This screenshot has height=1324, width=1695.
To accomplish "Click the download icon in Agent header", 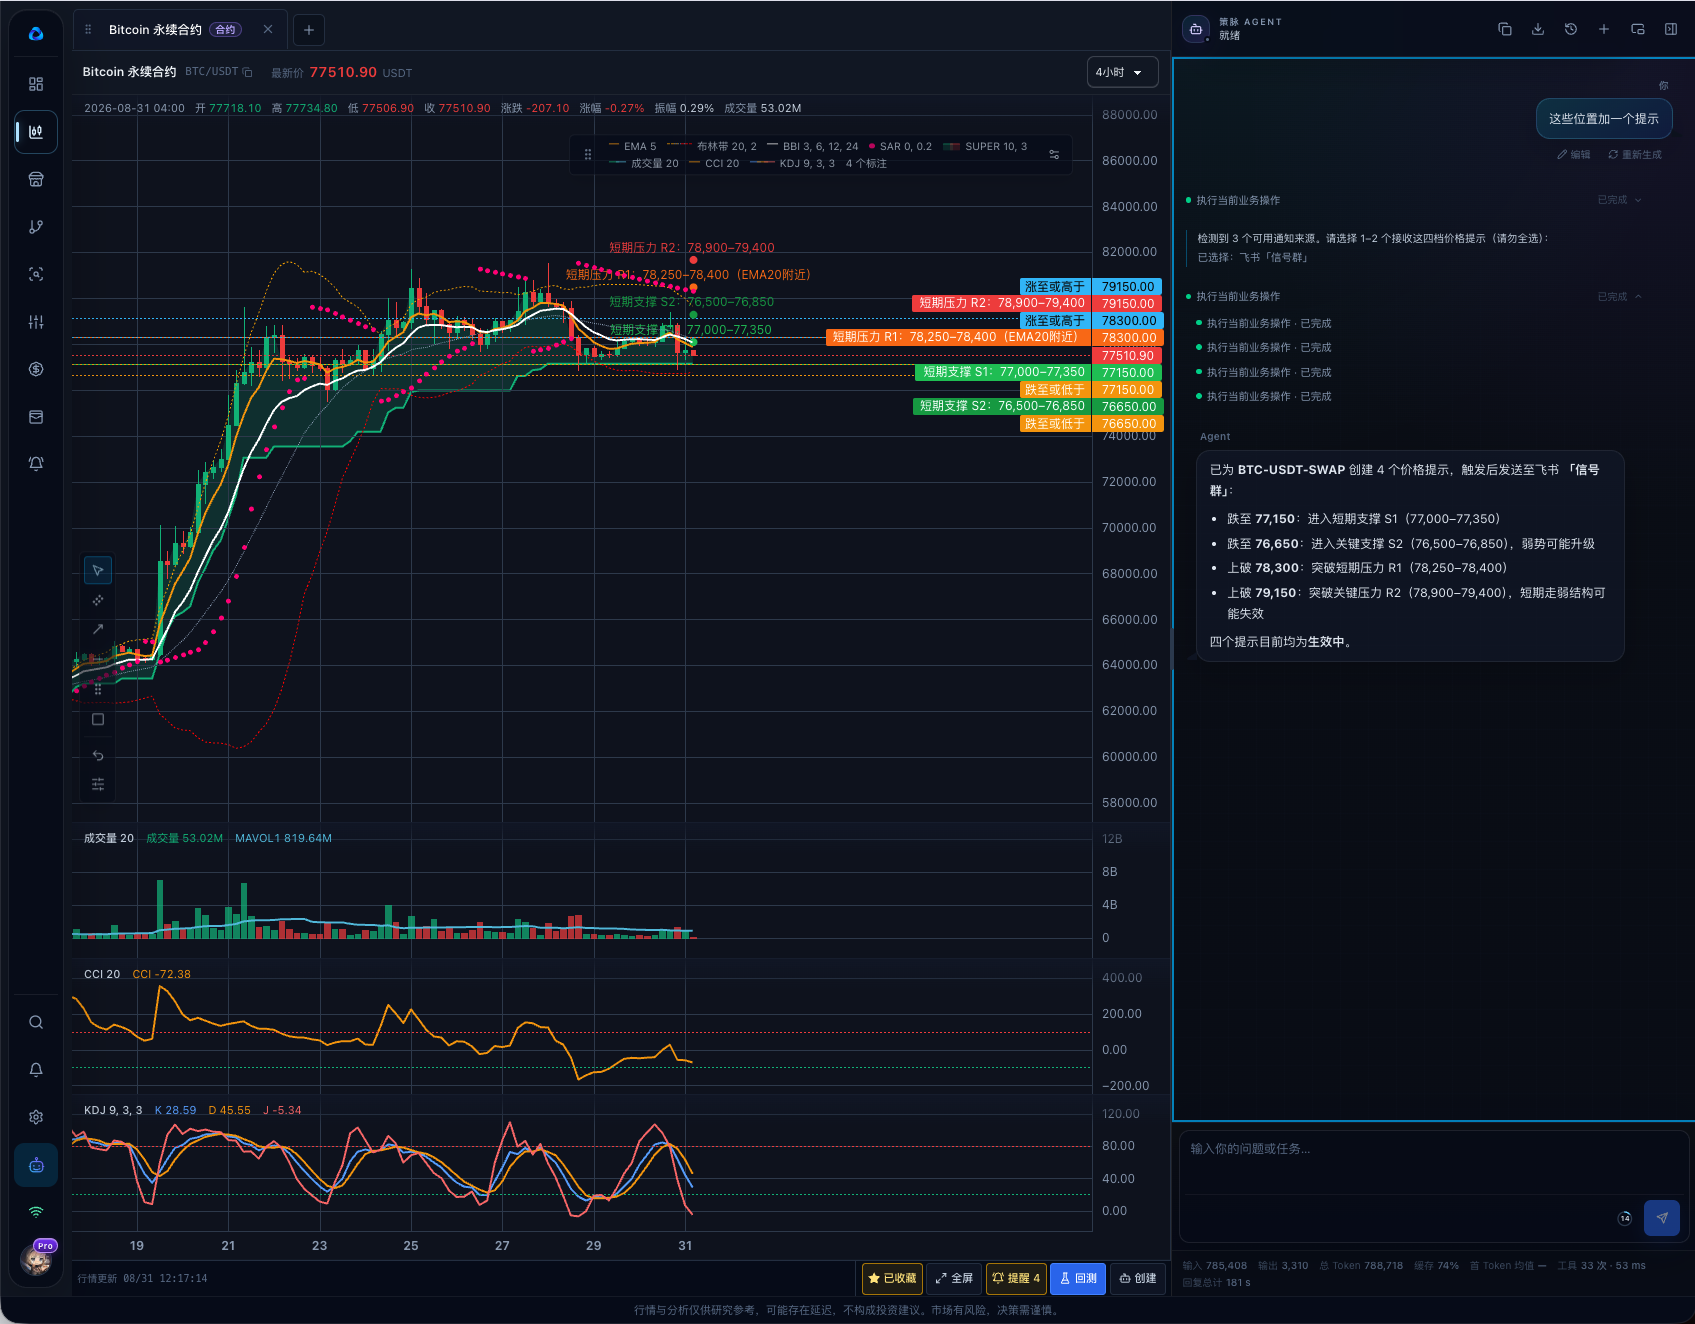I will 1538,29.
